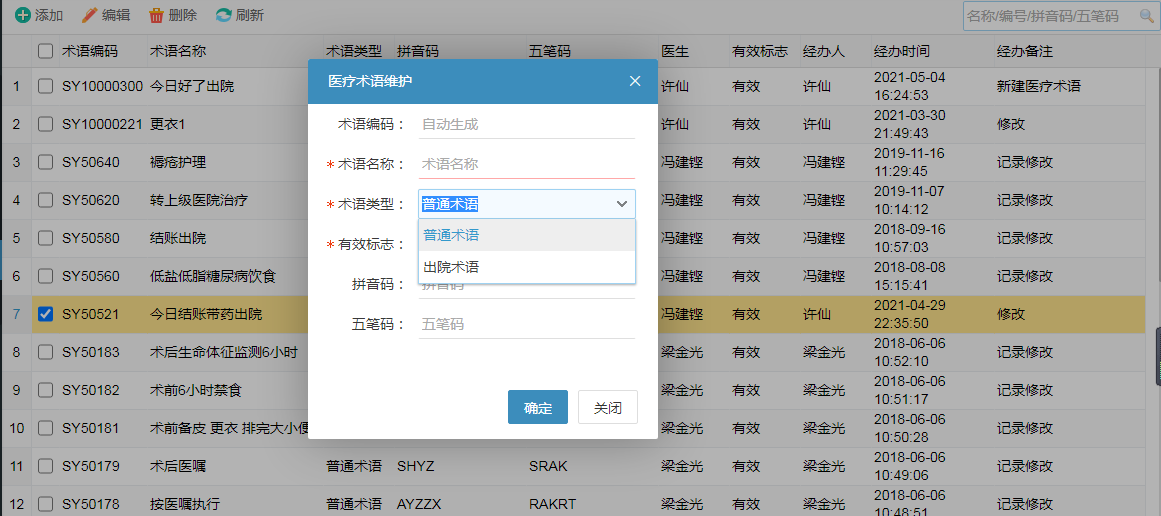Click the 确定 confirm button
The width and height of the screenshot is (1161, 516).
point(538,407)
